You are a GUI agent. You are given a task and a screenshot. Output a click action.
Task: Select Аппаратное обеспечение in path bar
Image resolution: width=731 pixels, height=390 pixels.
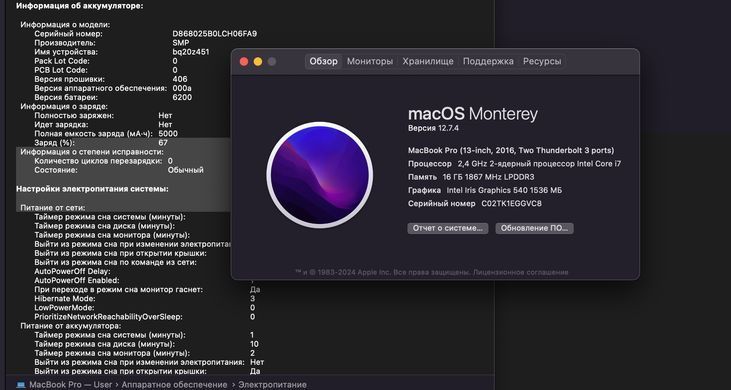(x=175, y=385)
